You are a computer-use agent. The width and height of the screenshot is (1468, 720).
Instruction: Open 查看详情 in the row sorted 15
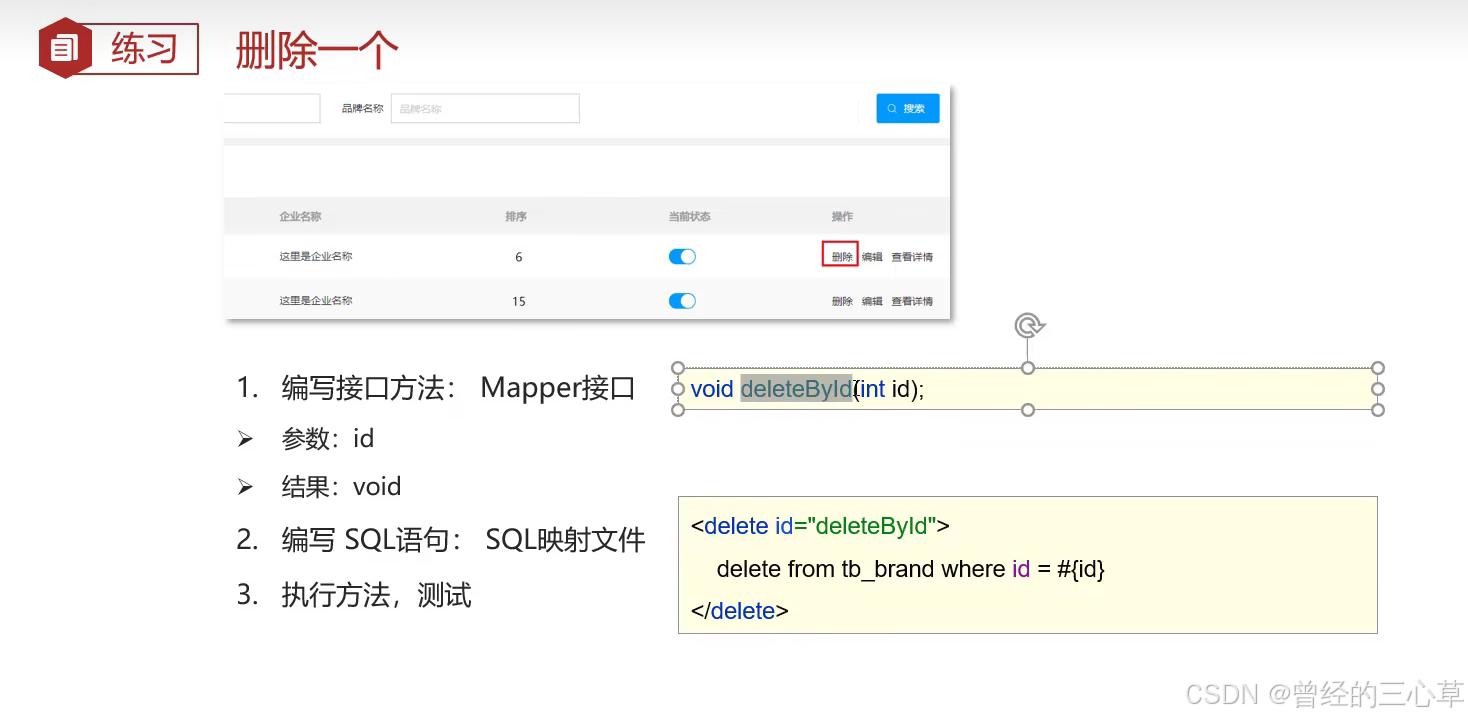click(912, 301)
